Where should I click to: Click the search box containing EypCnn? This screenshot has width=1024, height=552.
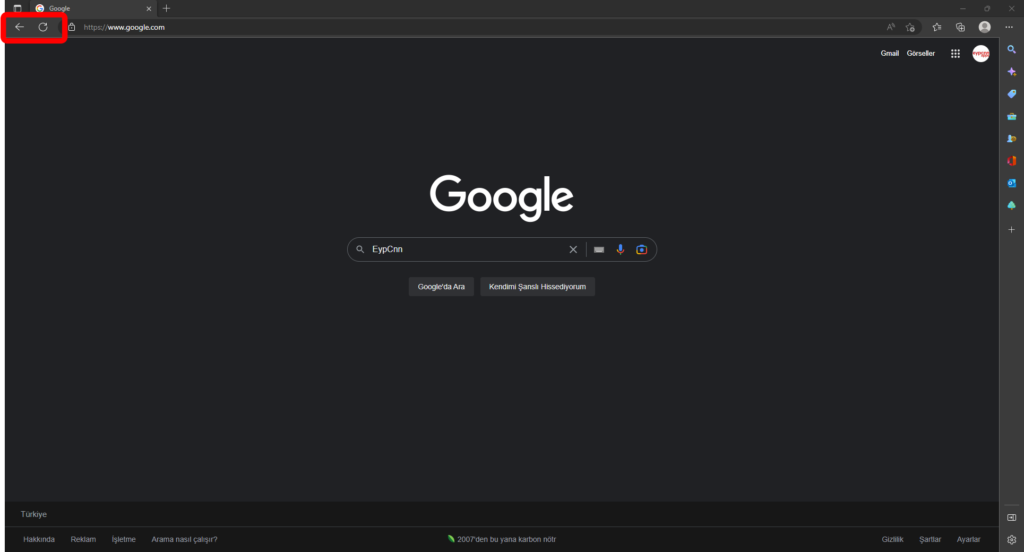(502, 250)
